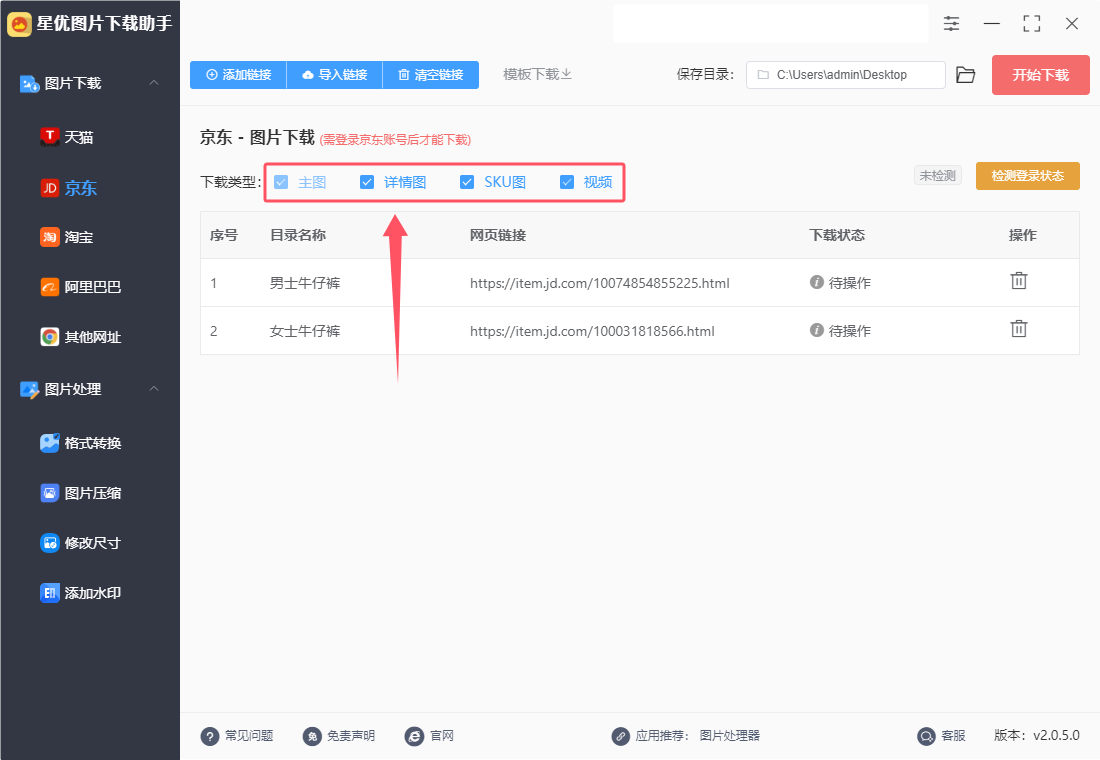Click the 应用推荐 link icon

click(620, 736)
